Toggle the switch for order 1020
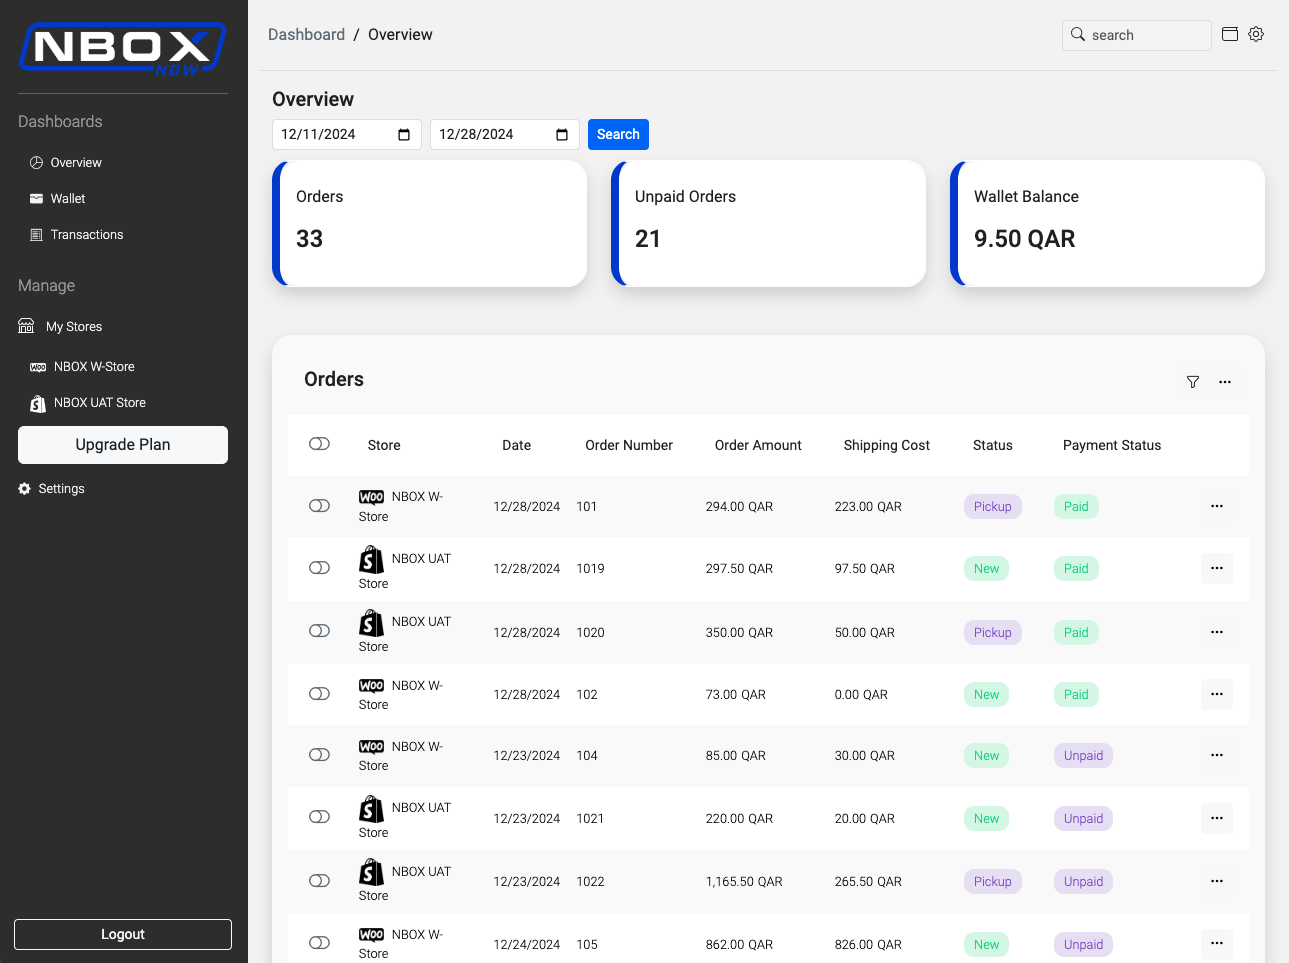 [x=319, y=631]
